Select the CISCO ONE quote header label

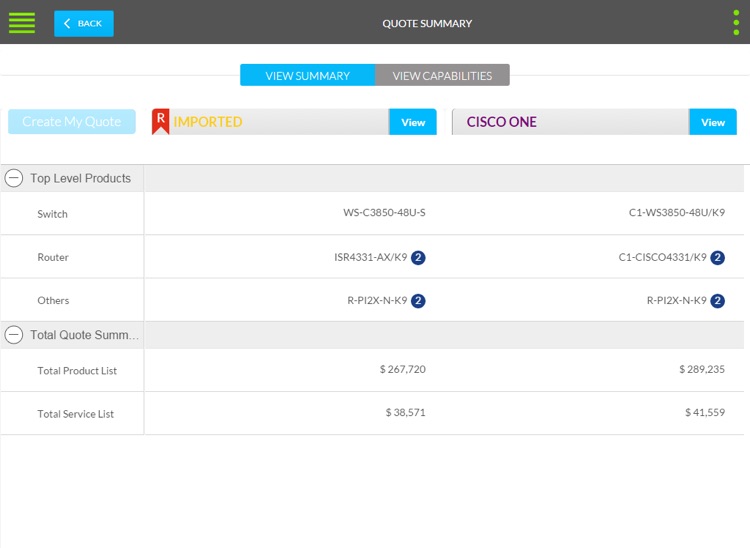tap(502, 122)
